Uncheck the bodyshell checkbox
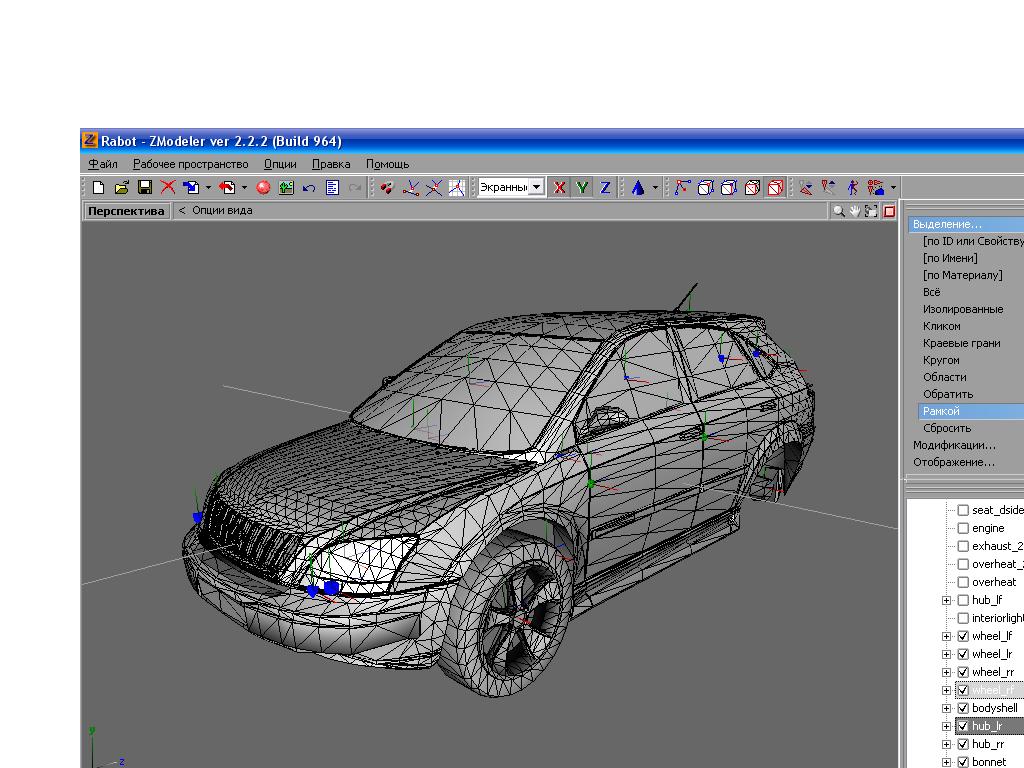 click(x=963, y=708)
